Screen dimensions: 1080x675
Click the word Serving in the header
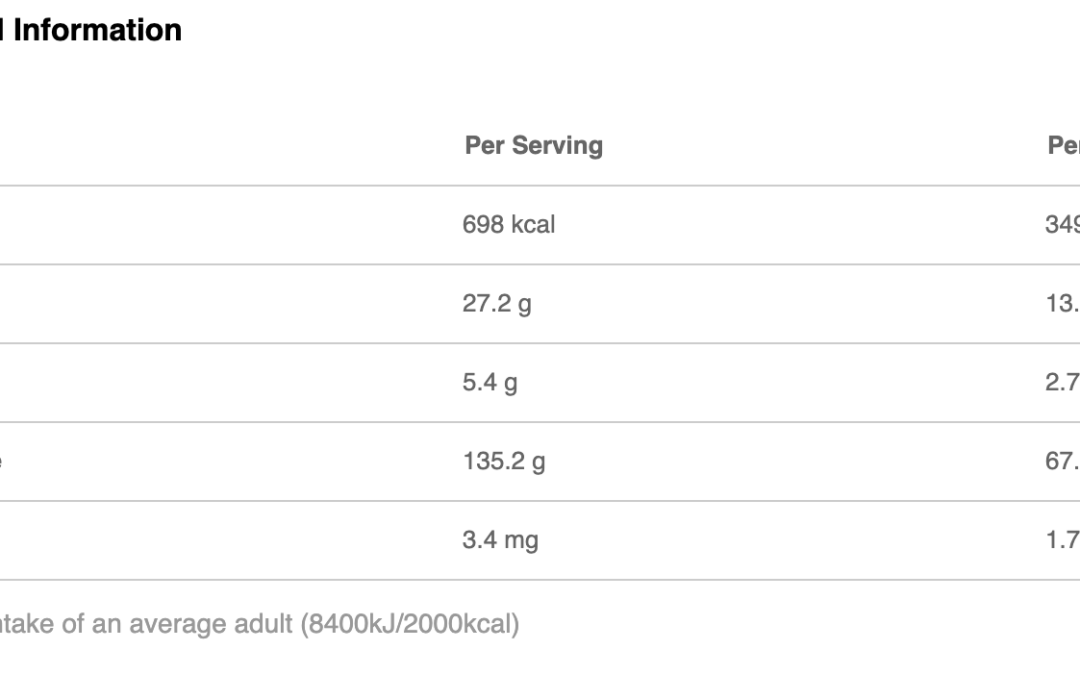[x=558, y=146]
